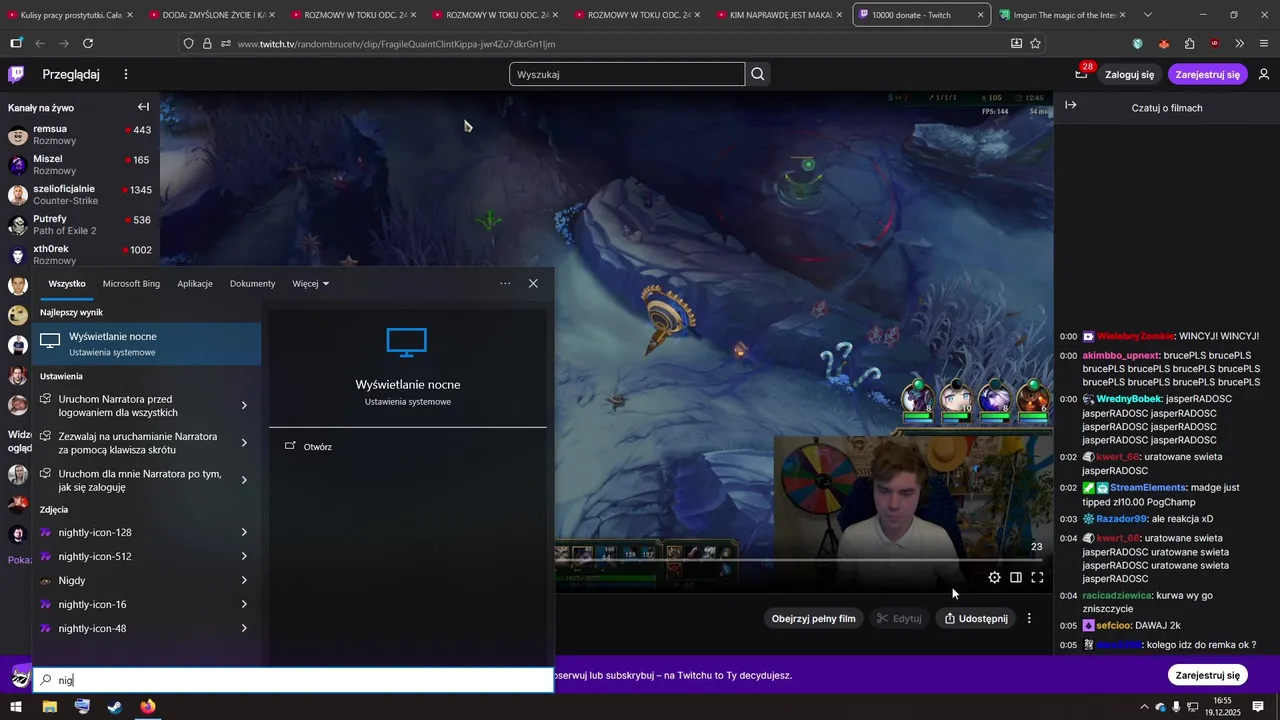Select the Wszystko search tab

click(67, 284)
